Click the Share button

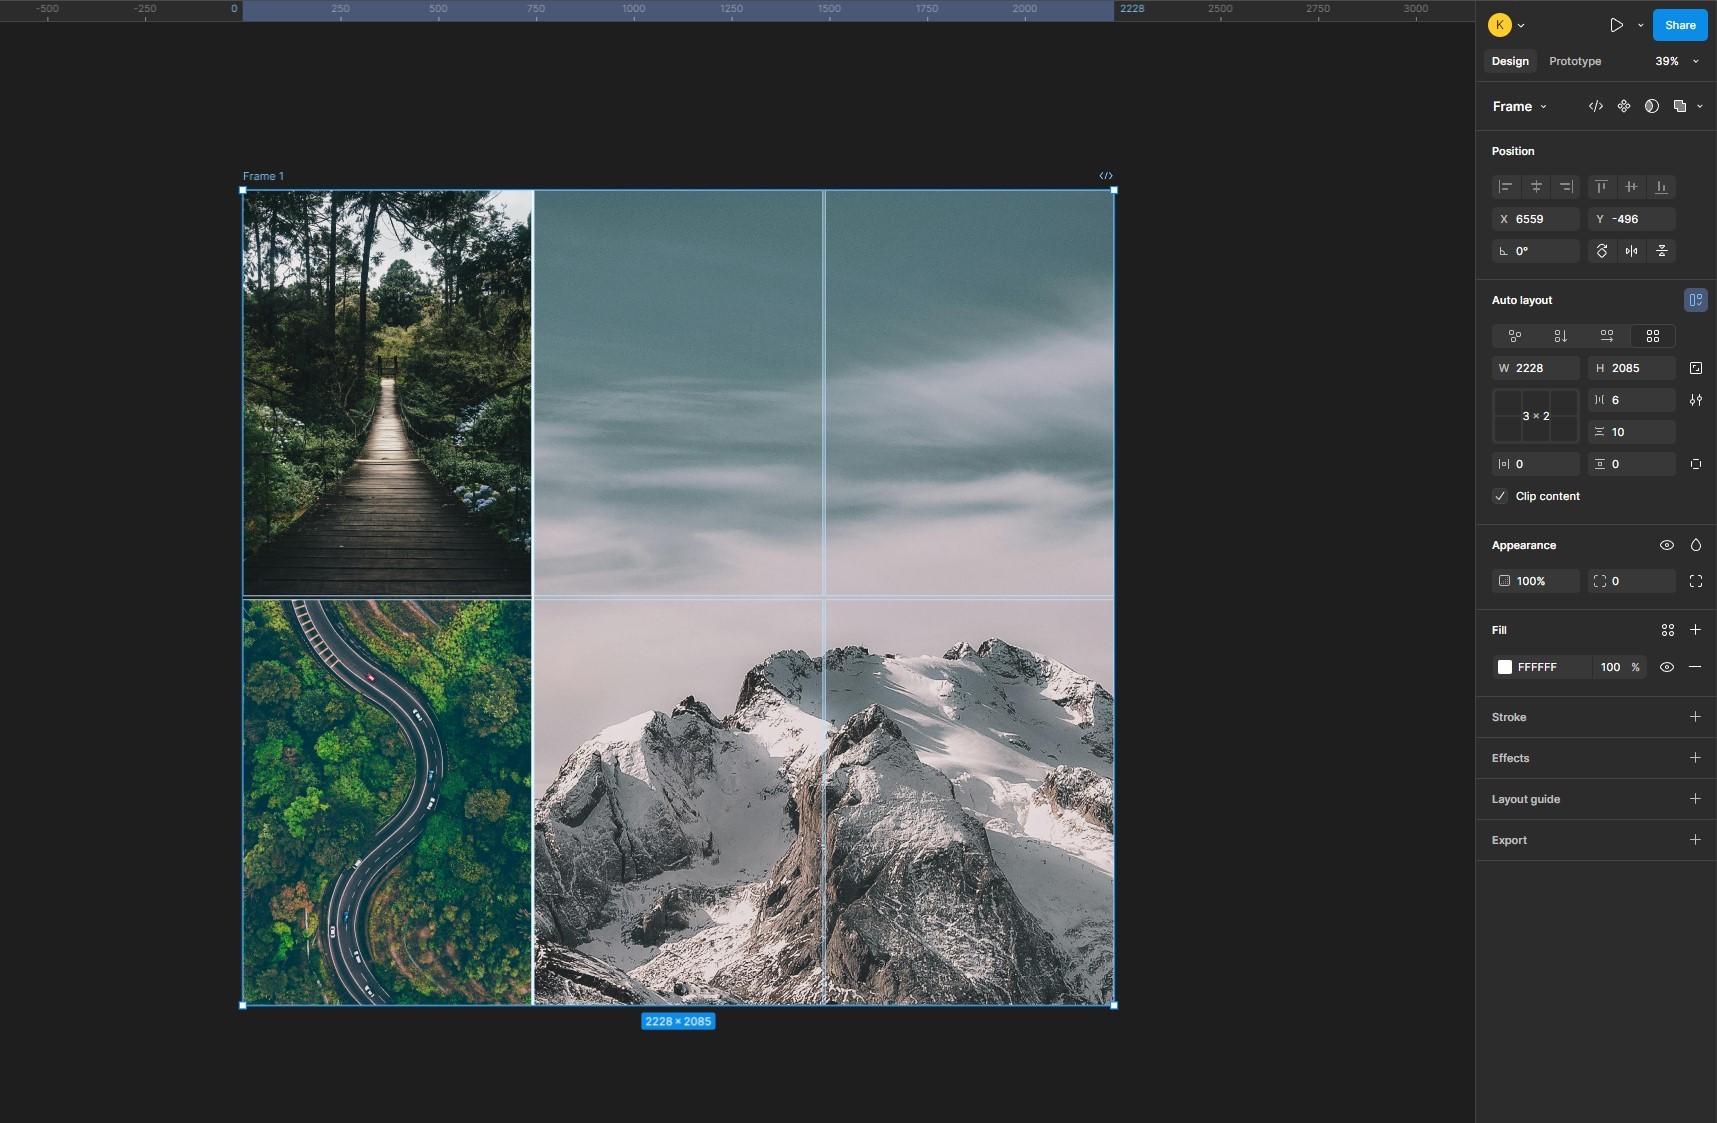pos(1680,25)
